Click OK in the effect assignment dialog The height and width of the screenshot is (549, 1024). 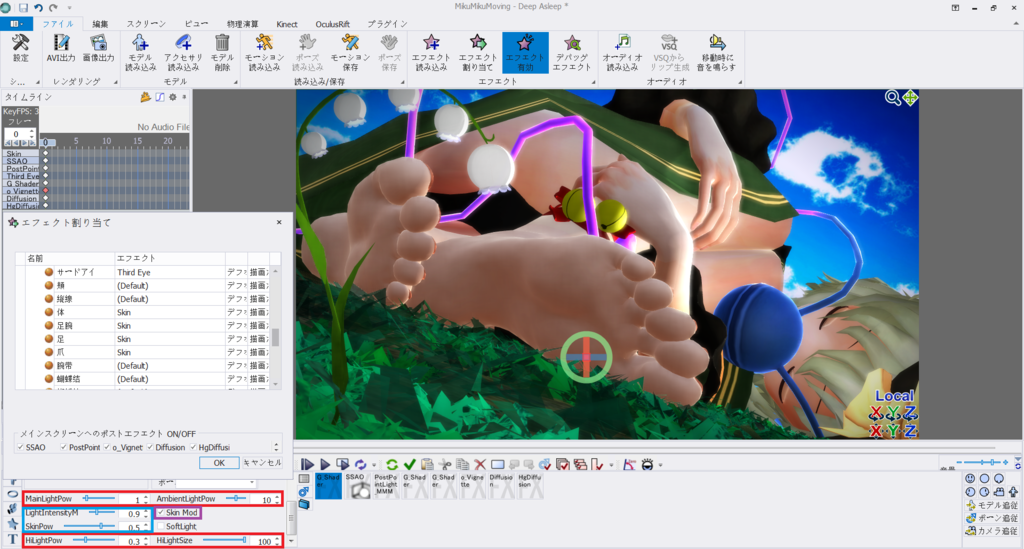click(x=218, y=463)
